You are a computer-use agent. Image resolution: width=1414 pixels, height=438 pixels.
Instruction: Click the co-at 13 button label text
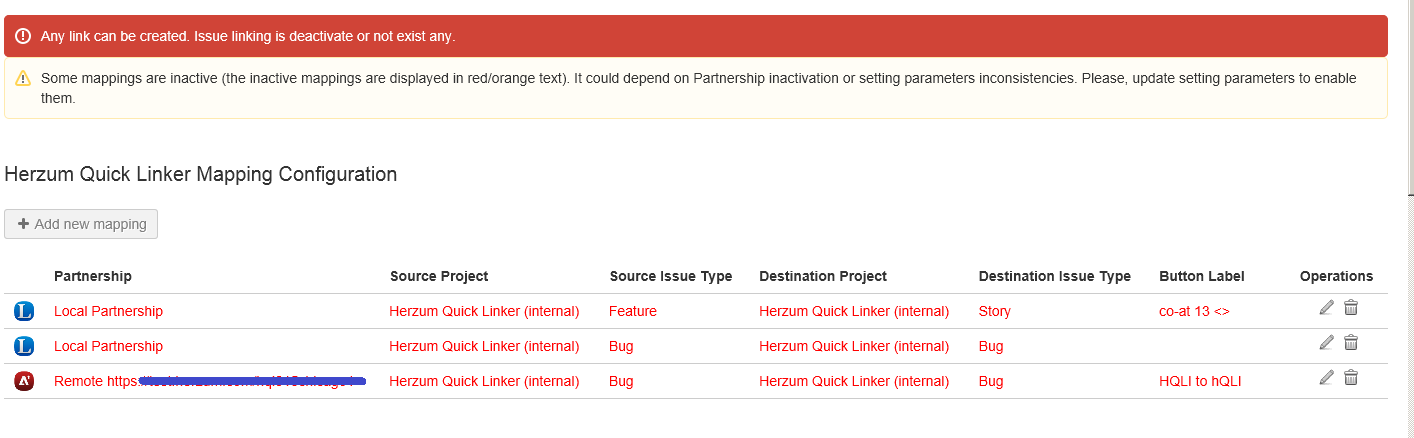click(1194, 311)
